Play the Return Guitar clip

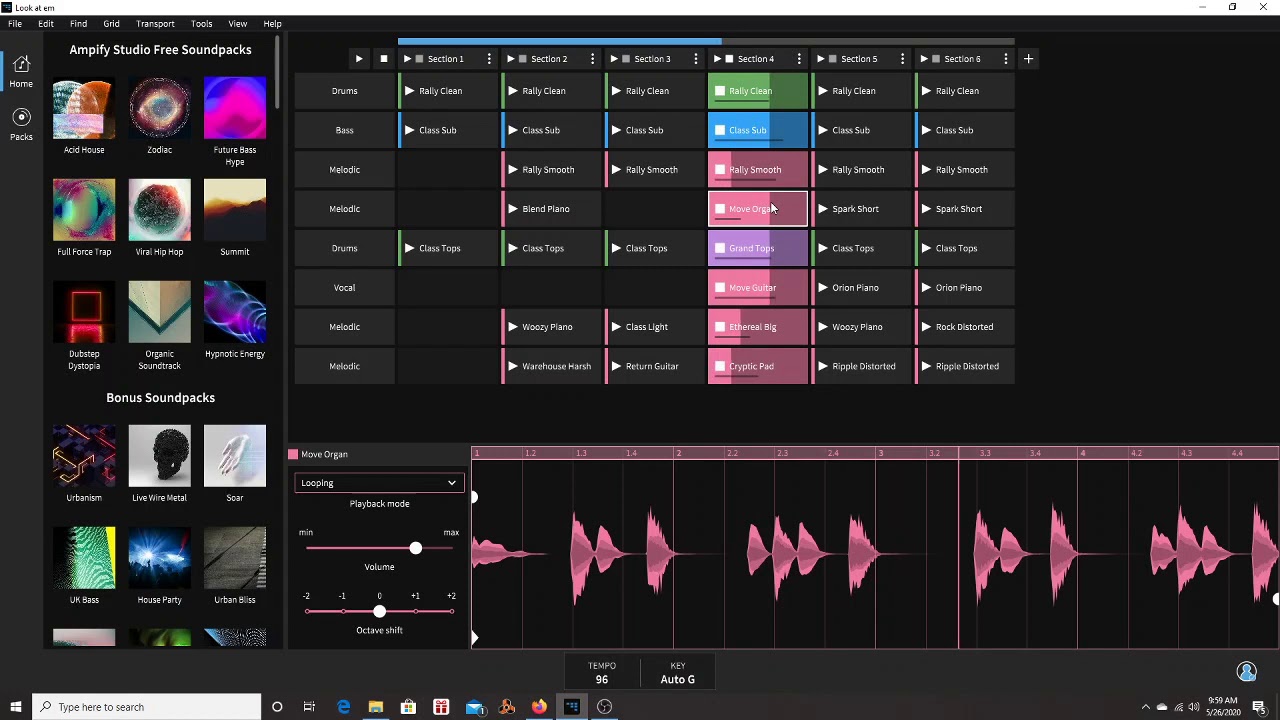pyautogui.click(x=616, y=366)
